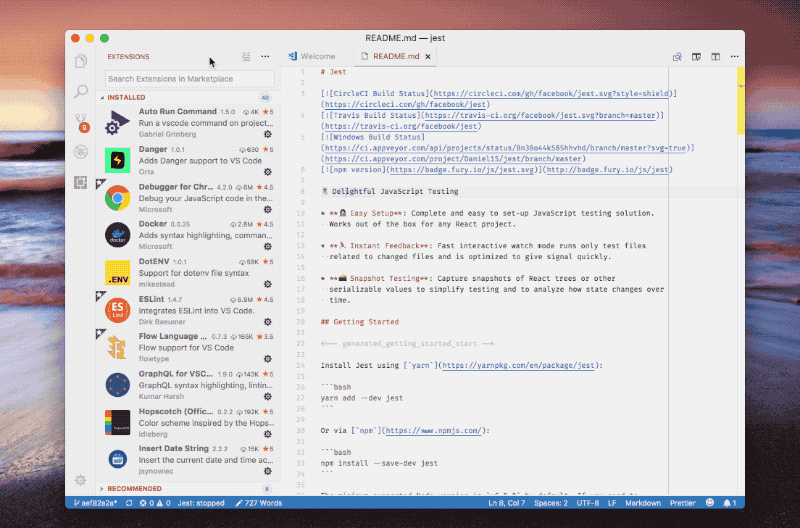The image size is (800, 528).
Task: Change end of line sequence LF
Action: (612, 503)
